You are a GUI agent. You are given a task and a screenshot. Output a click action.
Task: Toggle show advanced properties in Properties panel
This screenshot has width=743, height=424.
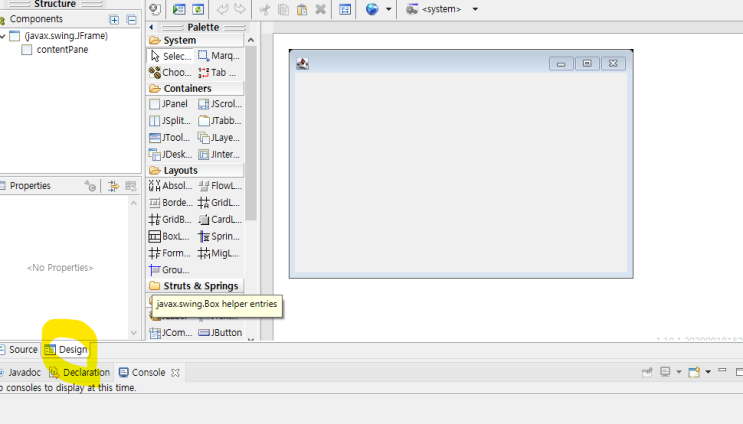point(90,186)
